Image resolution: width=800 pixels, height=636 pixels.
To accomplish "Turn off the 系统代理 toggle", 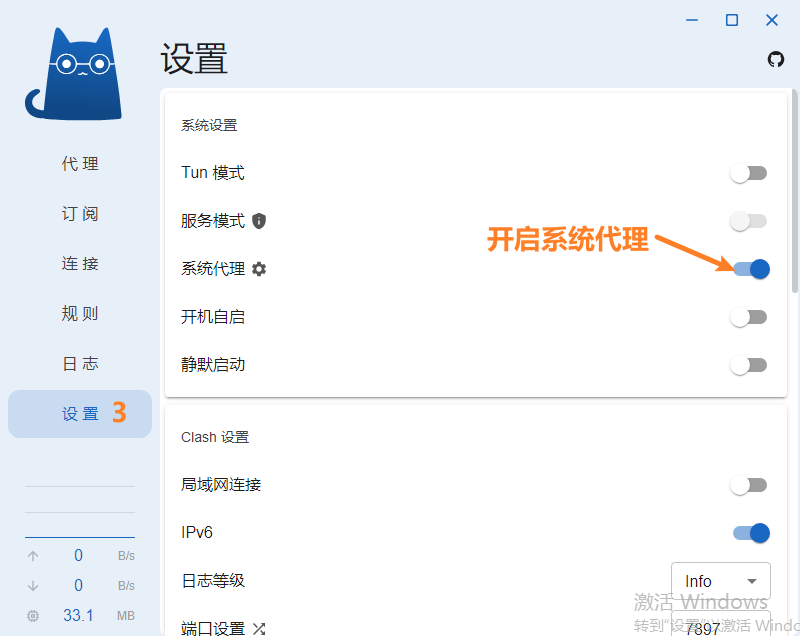I will 750,269.
